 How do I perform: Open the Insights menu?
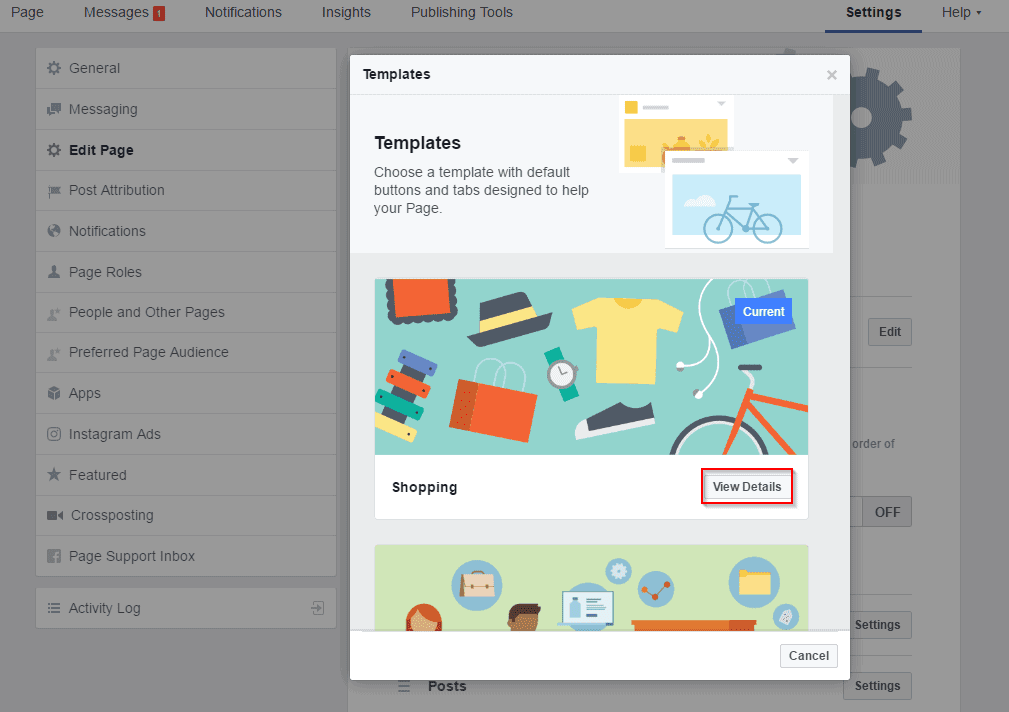(346, 13)
